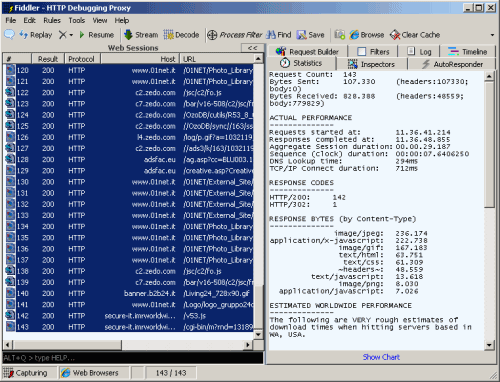This screenshot has width=500, height=382.
Task: Click session list scroll up arrow
Action: [x=258, y=59]
